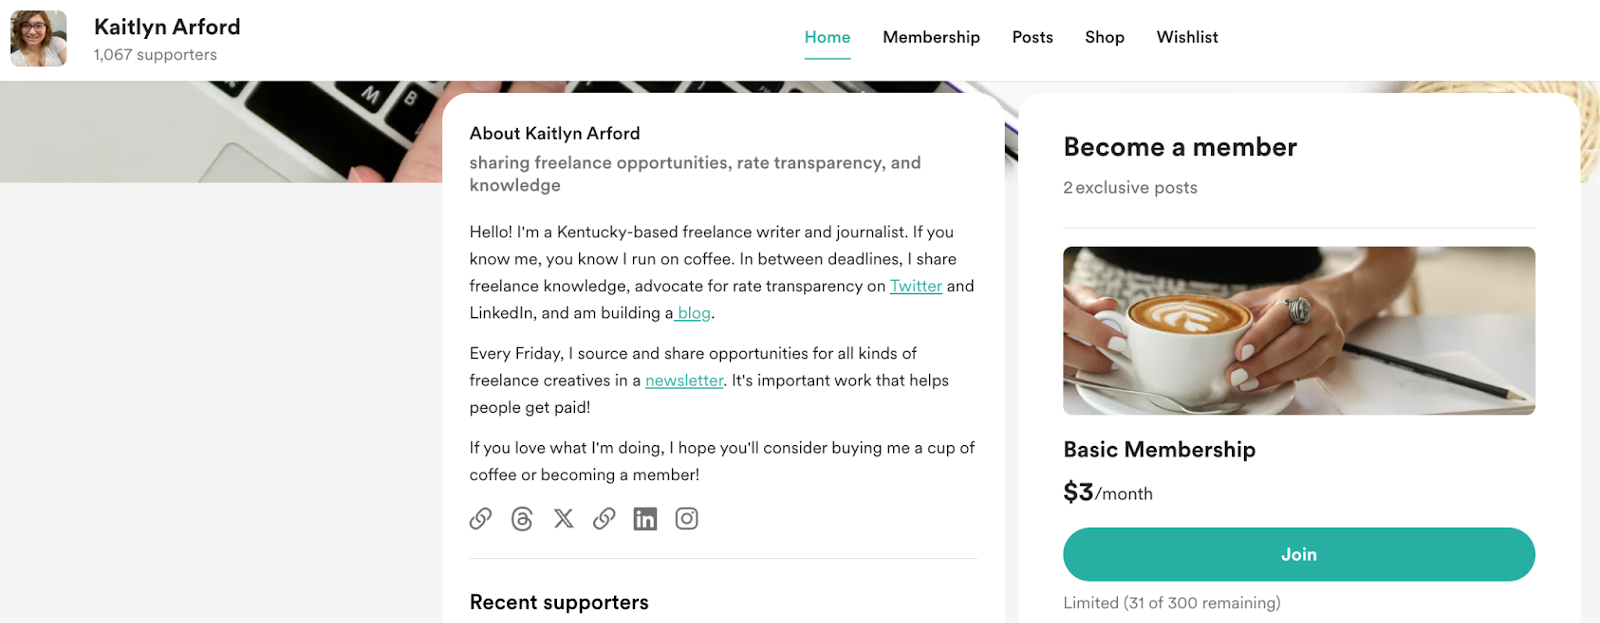View the Wishlist tab
The image size is (1600, 623).
click(x=1187, y=37)
